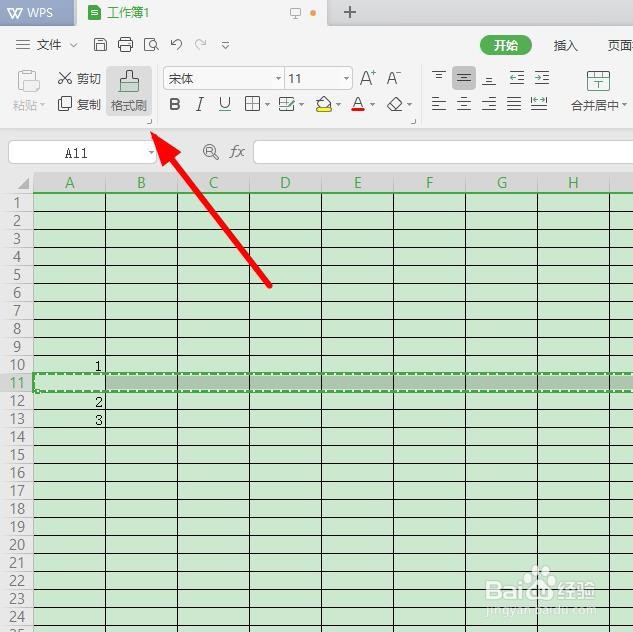Align text to top of cell

(439, 77)
